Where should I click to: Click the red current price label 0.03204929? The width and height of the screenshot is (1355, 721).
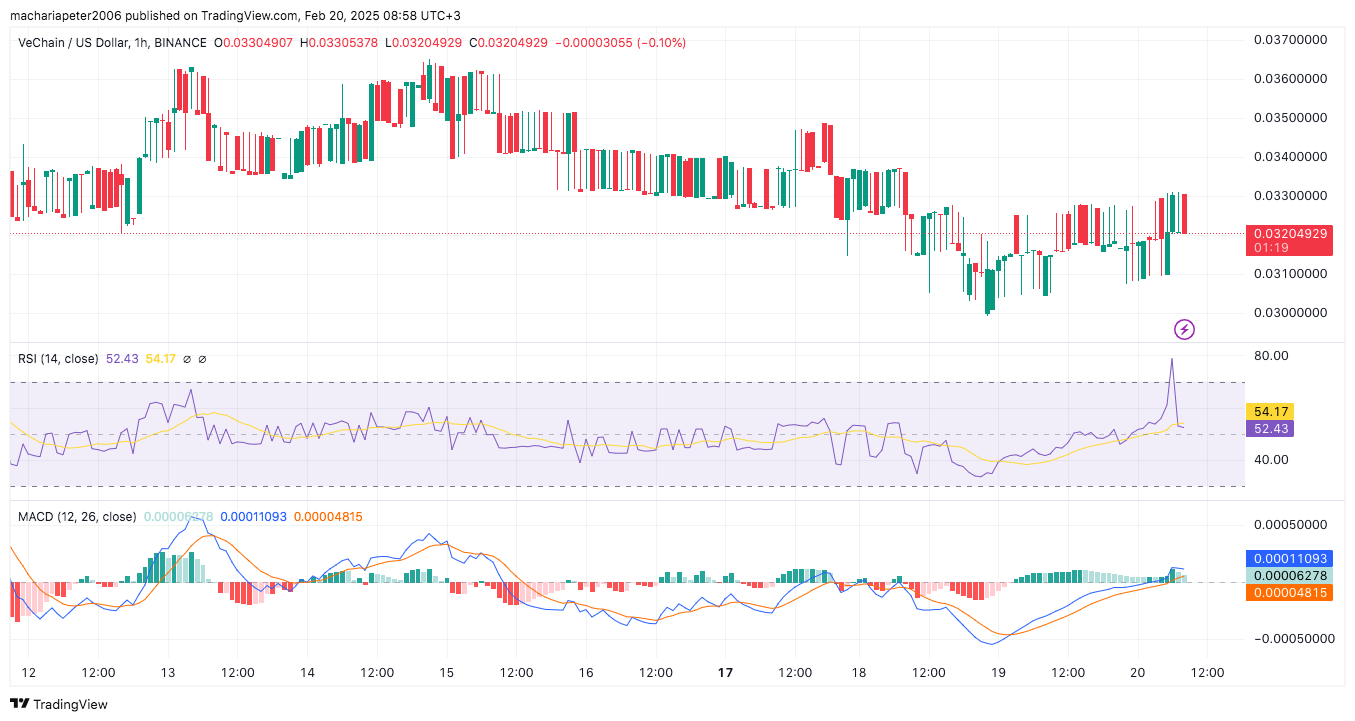click(1288, 233)
